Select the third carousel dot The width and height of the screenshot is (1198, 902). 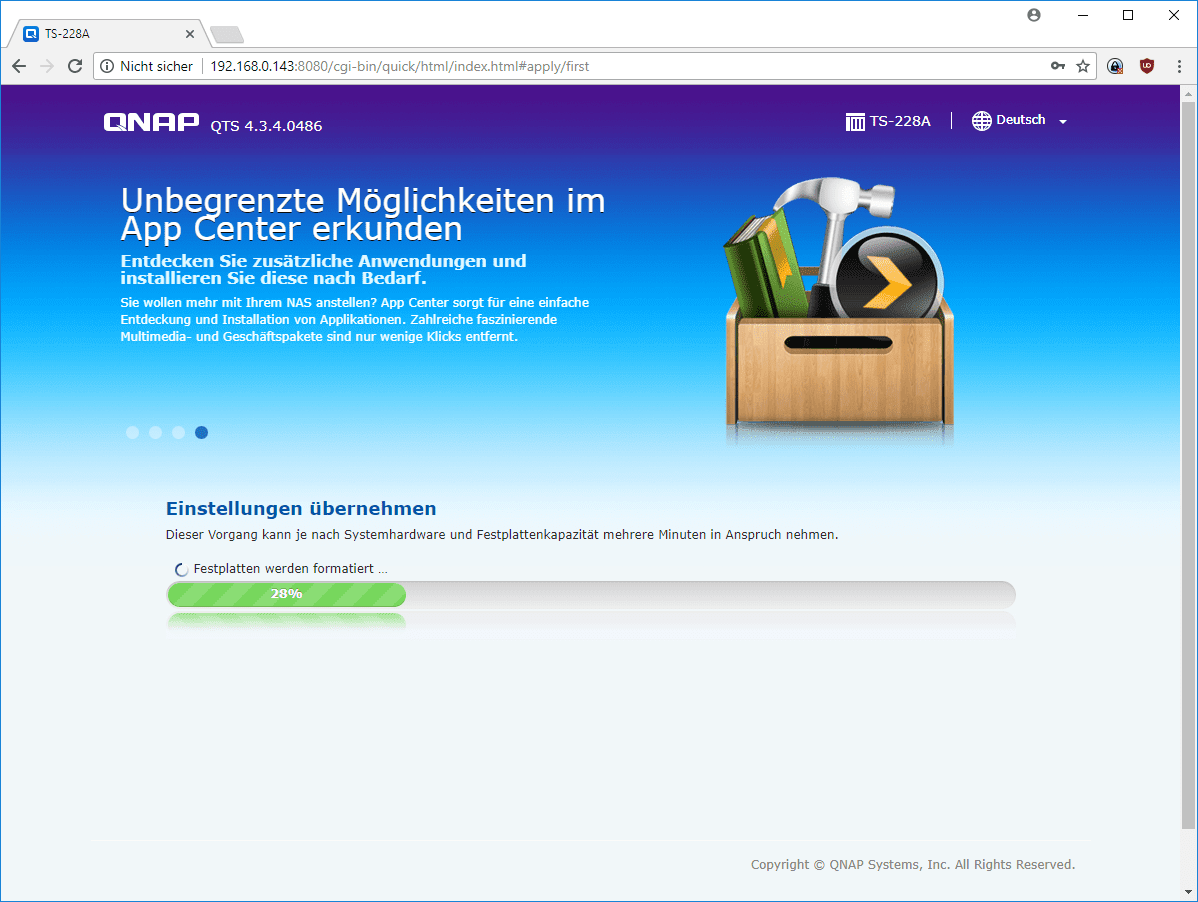click(x=178, y=432)
